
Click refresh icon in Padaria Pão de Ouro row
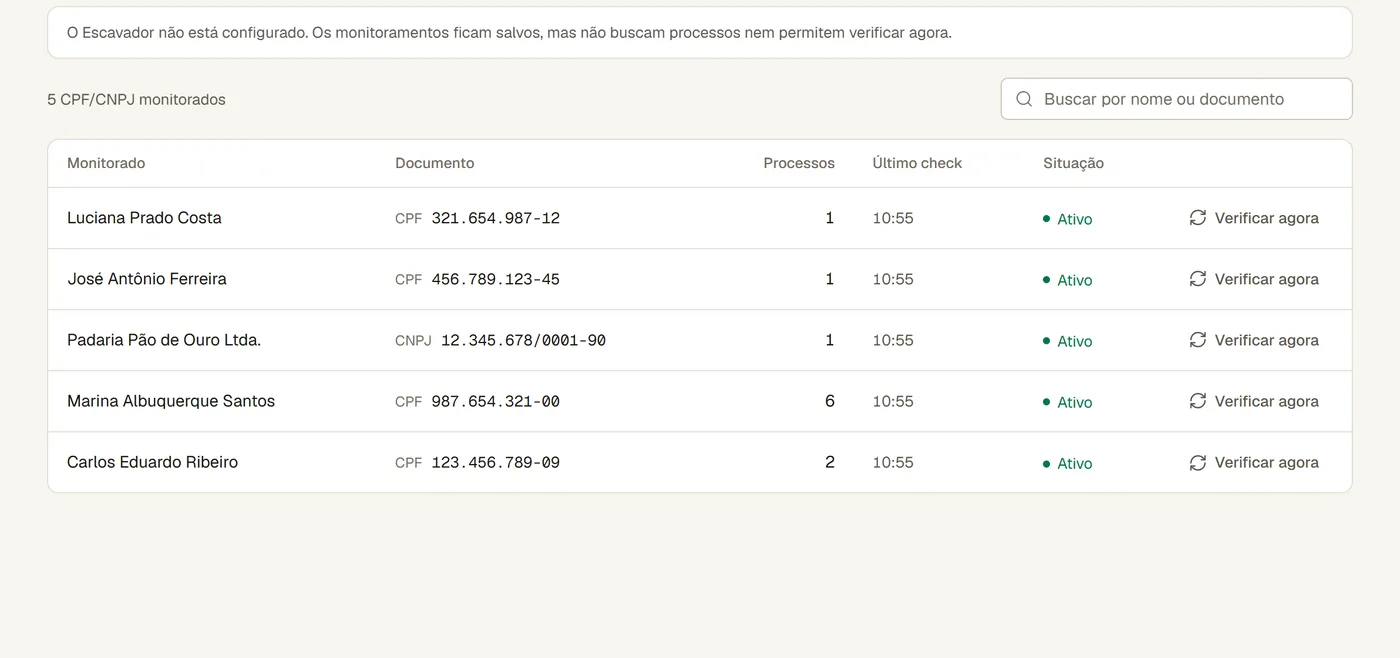pos(1197,340)
